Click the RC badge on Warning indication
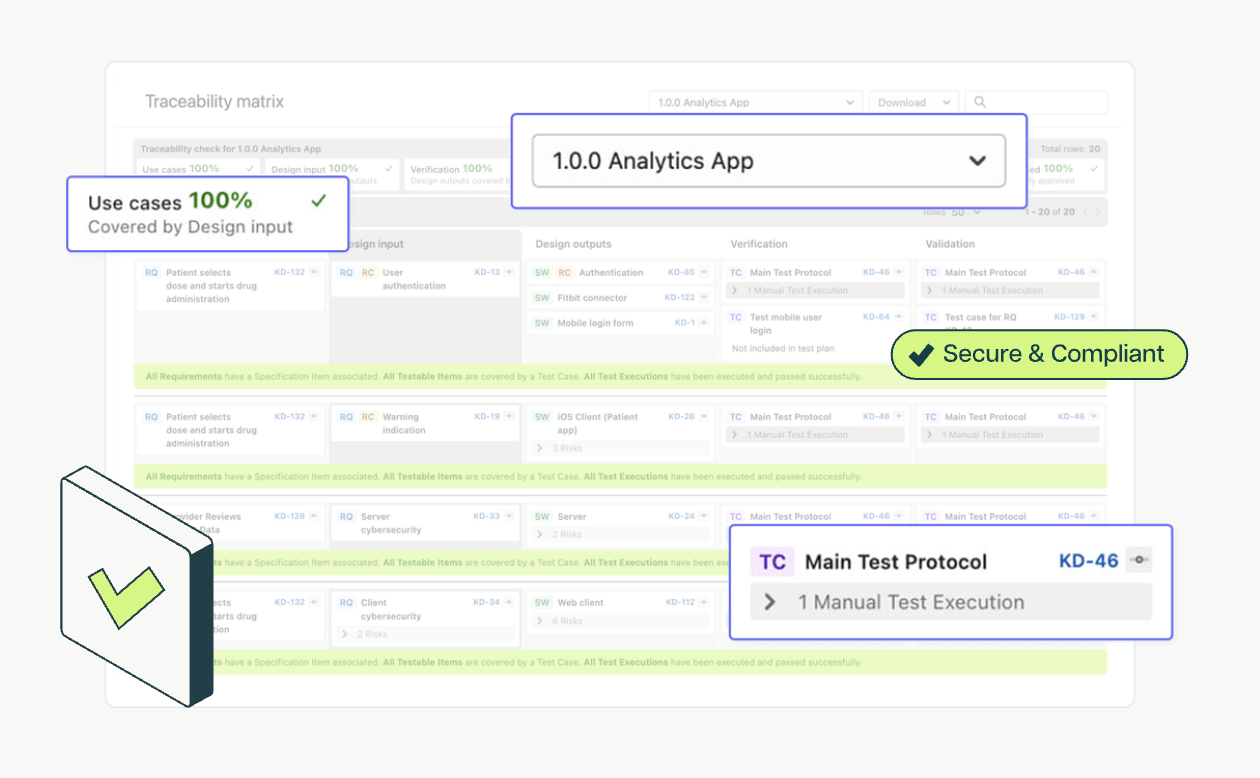Screen dimensions: 1260x778 368,417
